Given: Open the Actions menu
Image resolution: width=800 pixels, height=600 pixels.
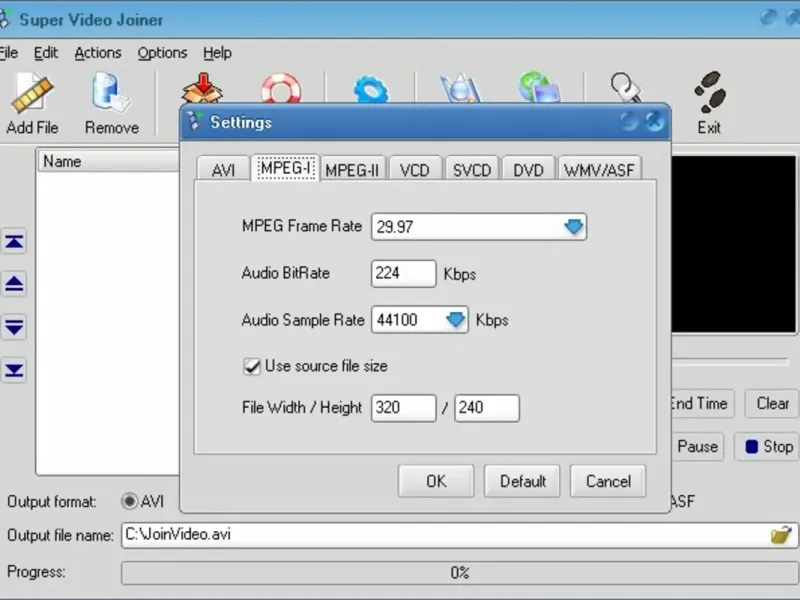Looking at the screenshot, I should point(98,53).
